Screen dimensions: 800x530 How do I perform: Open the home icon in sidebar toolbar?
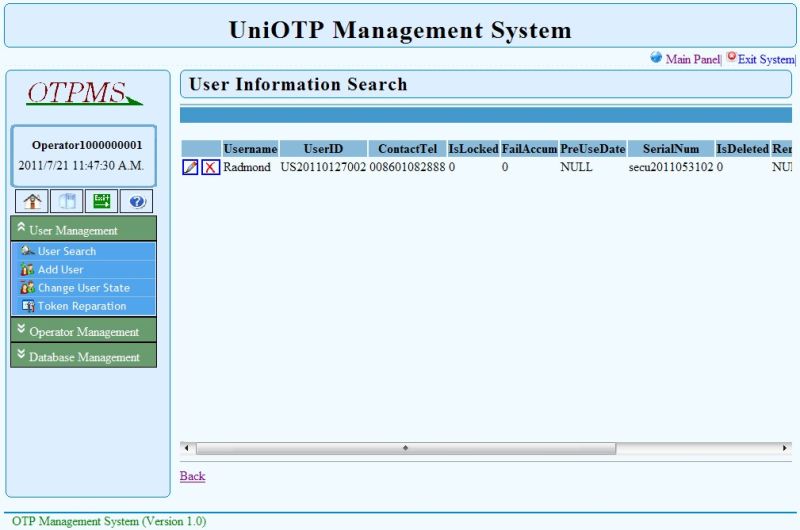tap(32, 201)
